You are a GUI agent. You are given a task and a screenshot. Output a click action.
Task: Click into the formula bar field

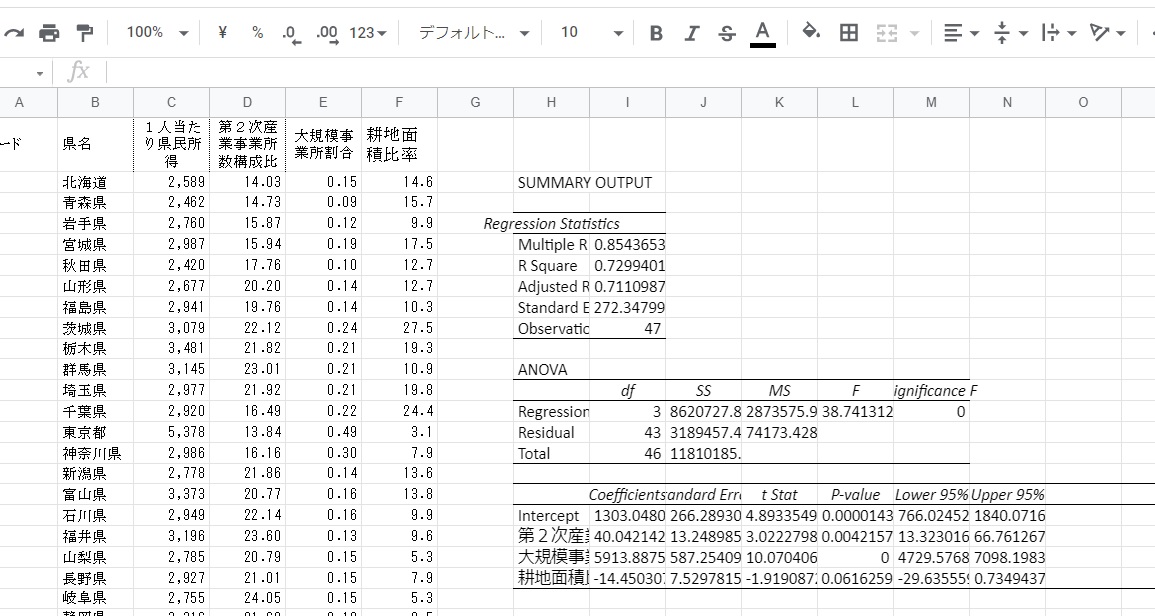(631, 72)
